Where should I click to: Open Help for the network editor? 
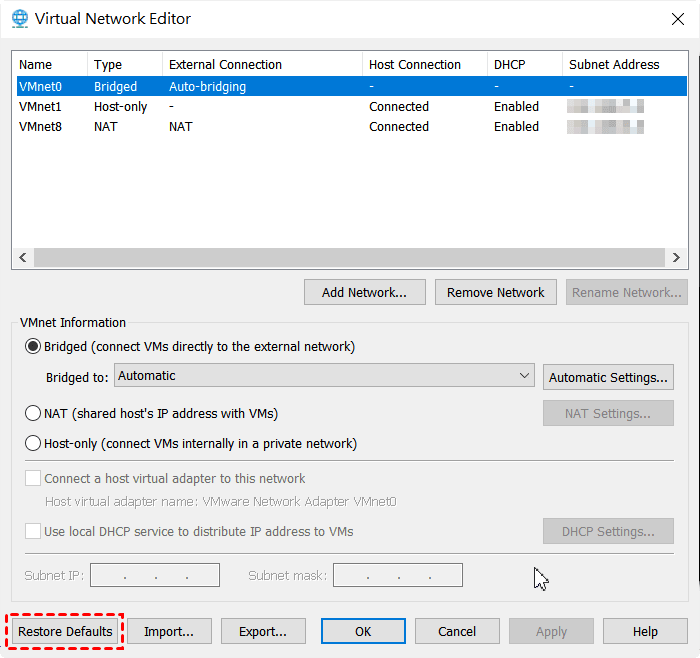(645, 631)
